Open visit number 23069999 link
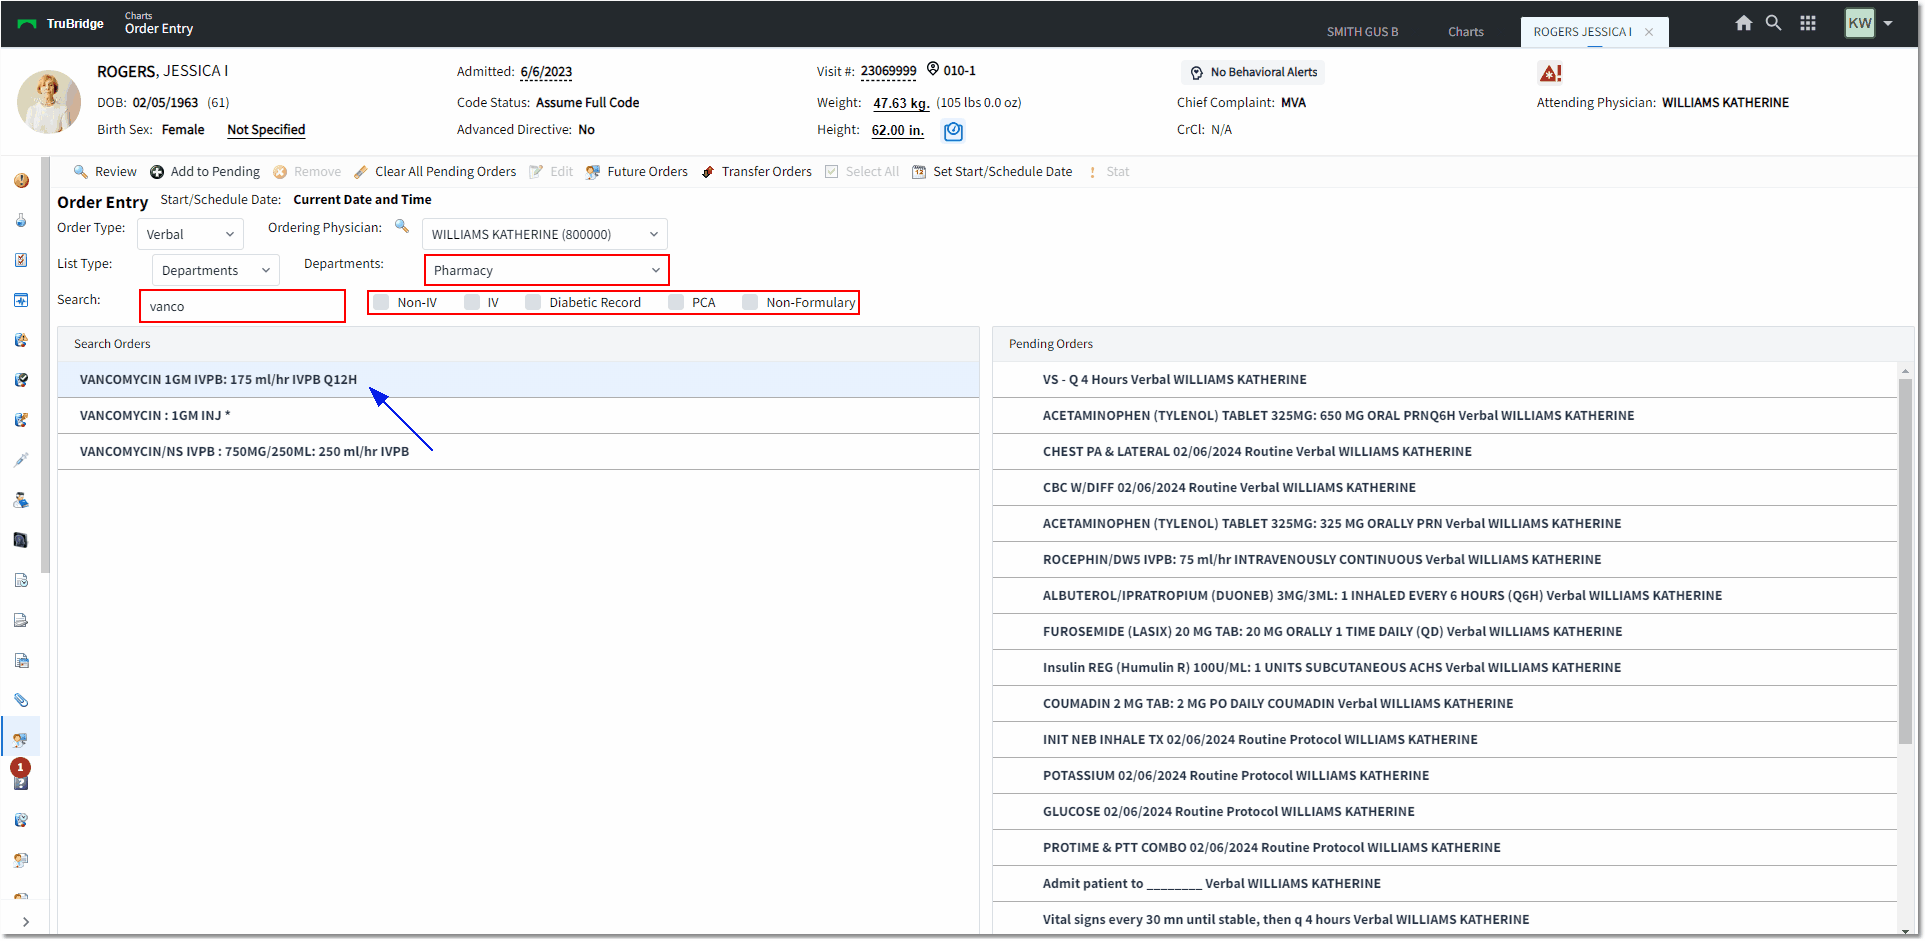The height and width of the screenshot is (941, 1925). coord(888,71)
